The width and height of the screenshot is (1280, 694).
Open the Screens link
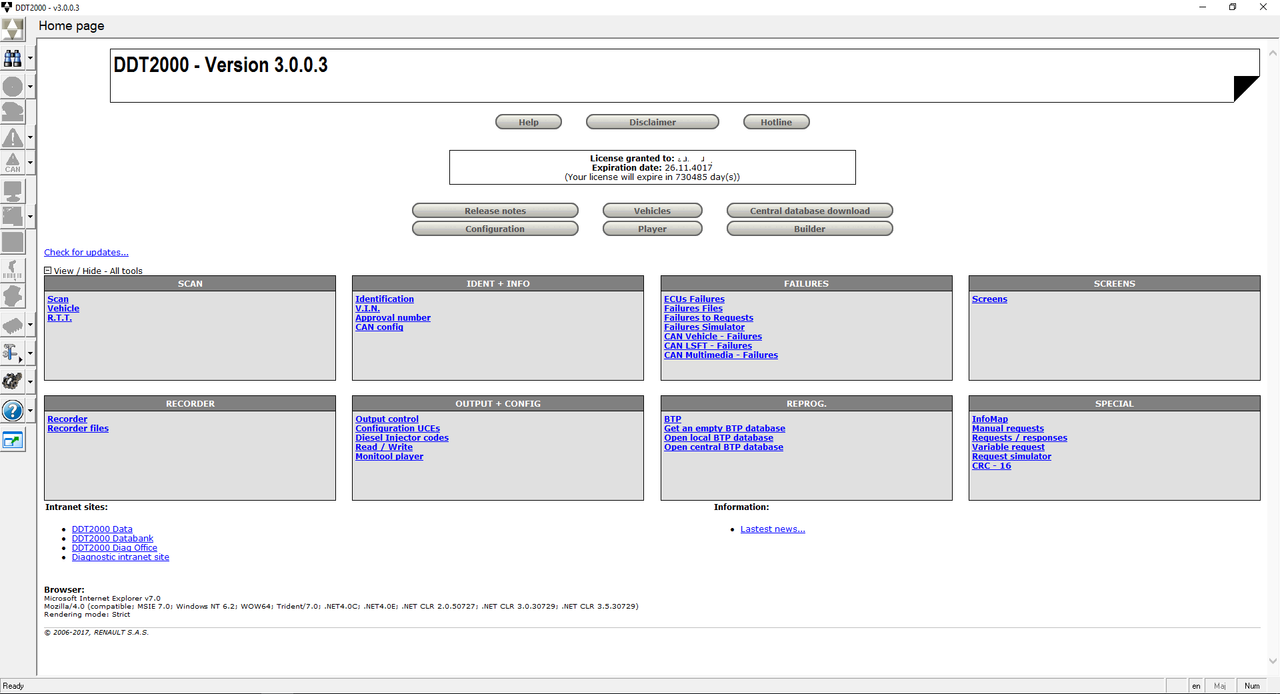(990, 299)
